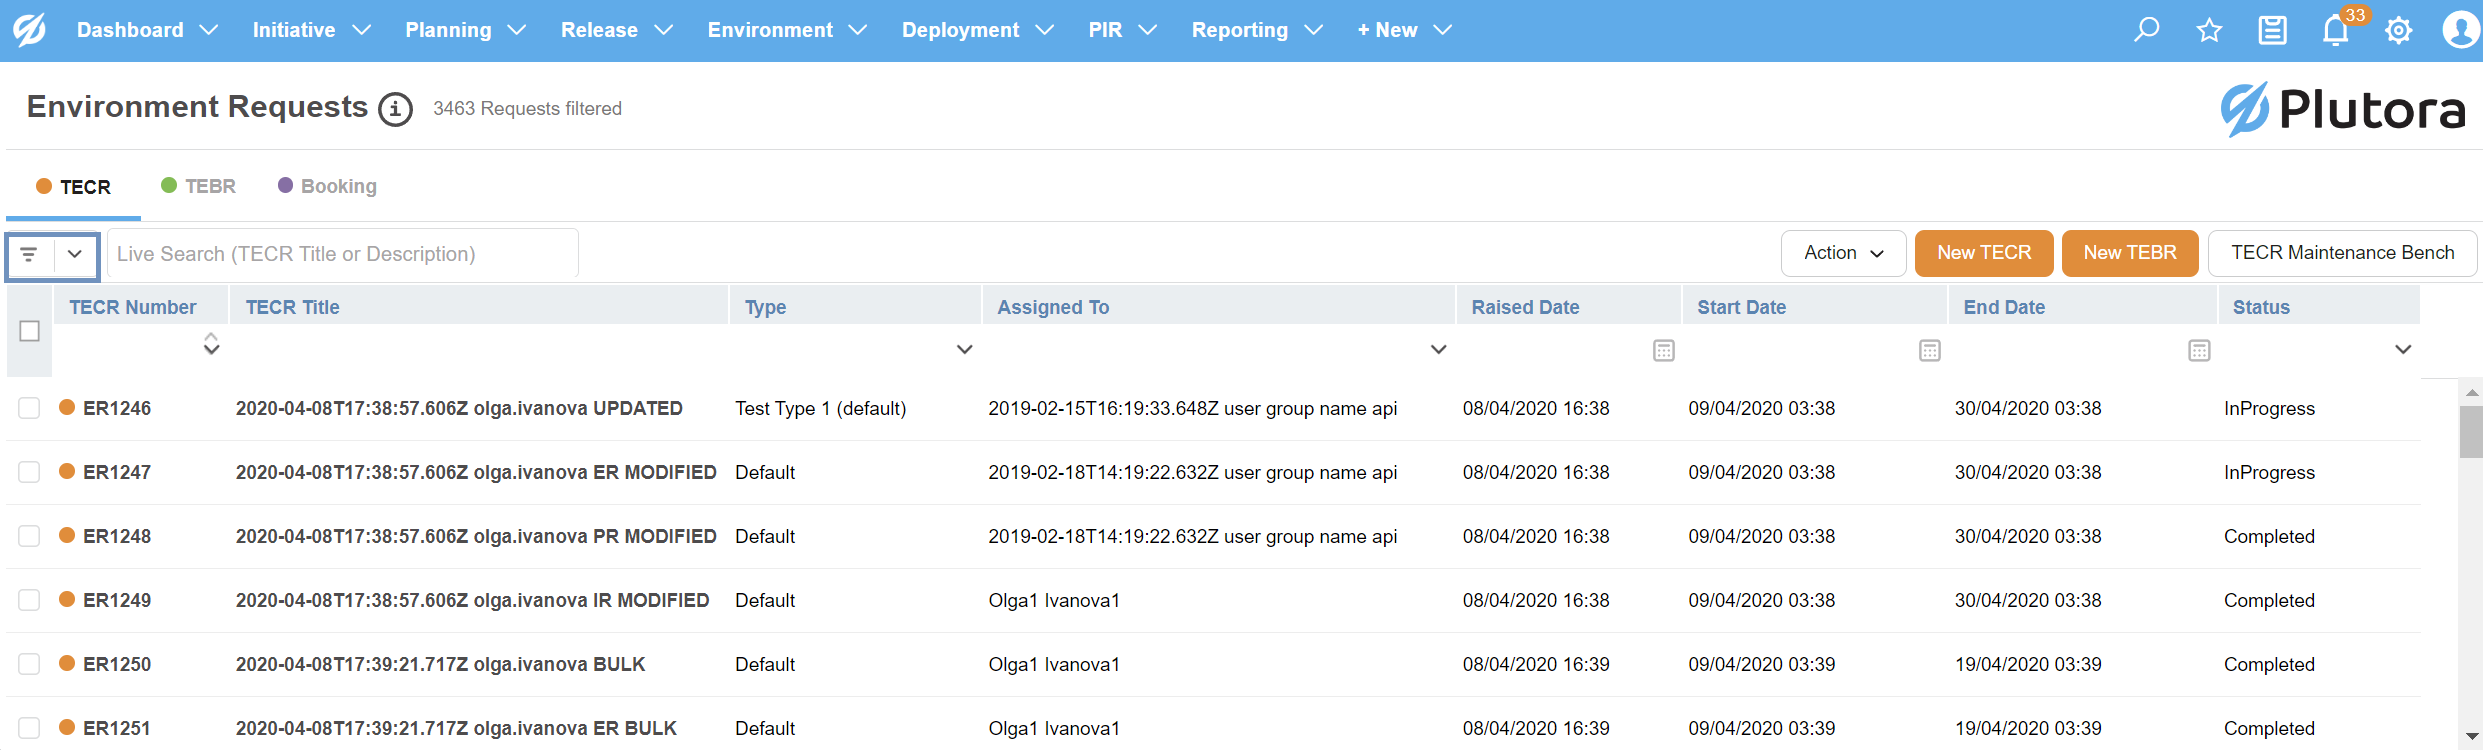Open favorites via the star icon
Screen dimensions: 2483x750
point(2209,30)
